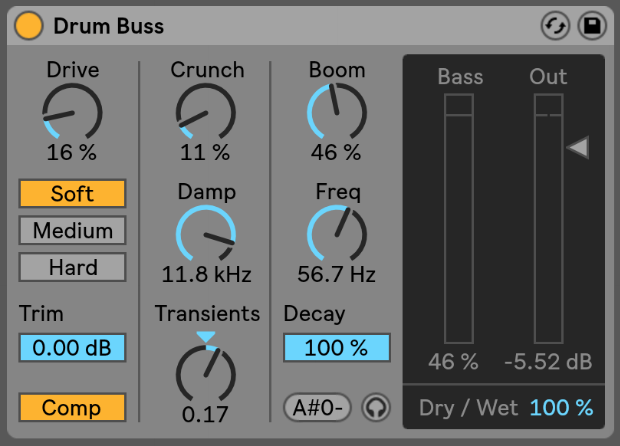This screenshot has height=446, width=620.
Task: Click the Drive knob
Action: pos(72,113)
